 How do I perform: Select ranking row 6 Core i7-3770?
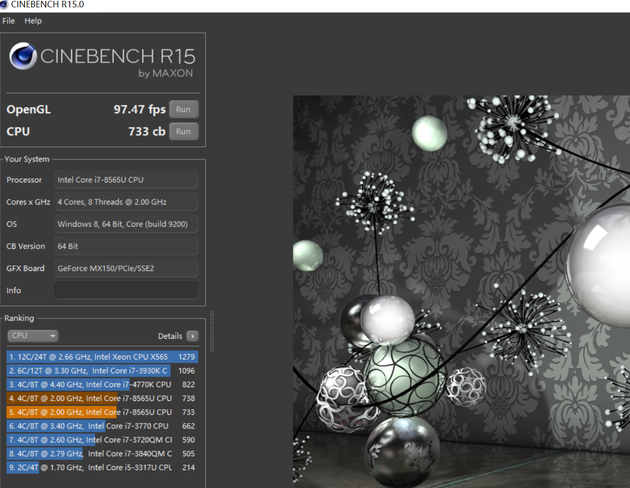(x=102, y=426)
